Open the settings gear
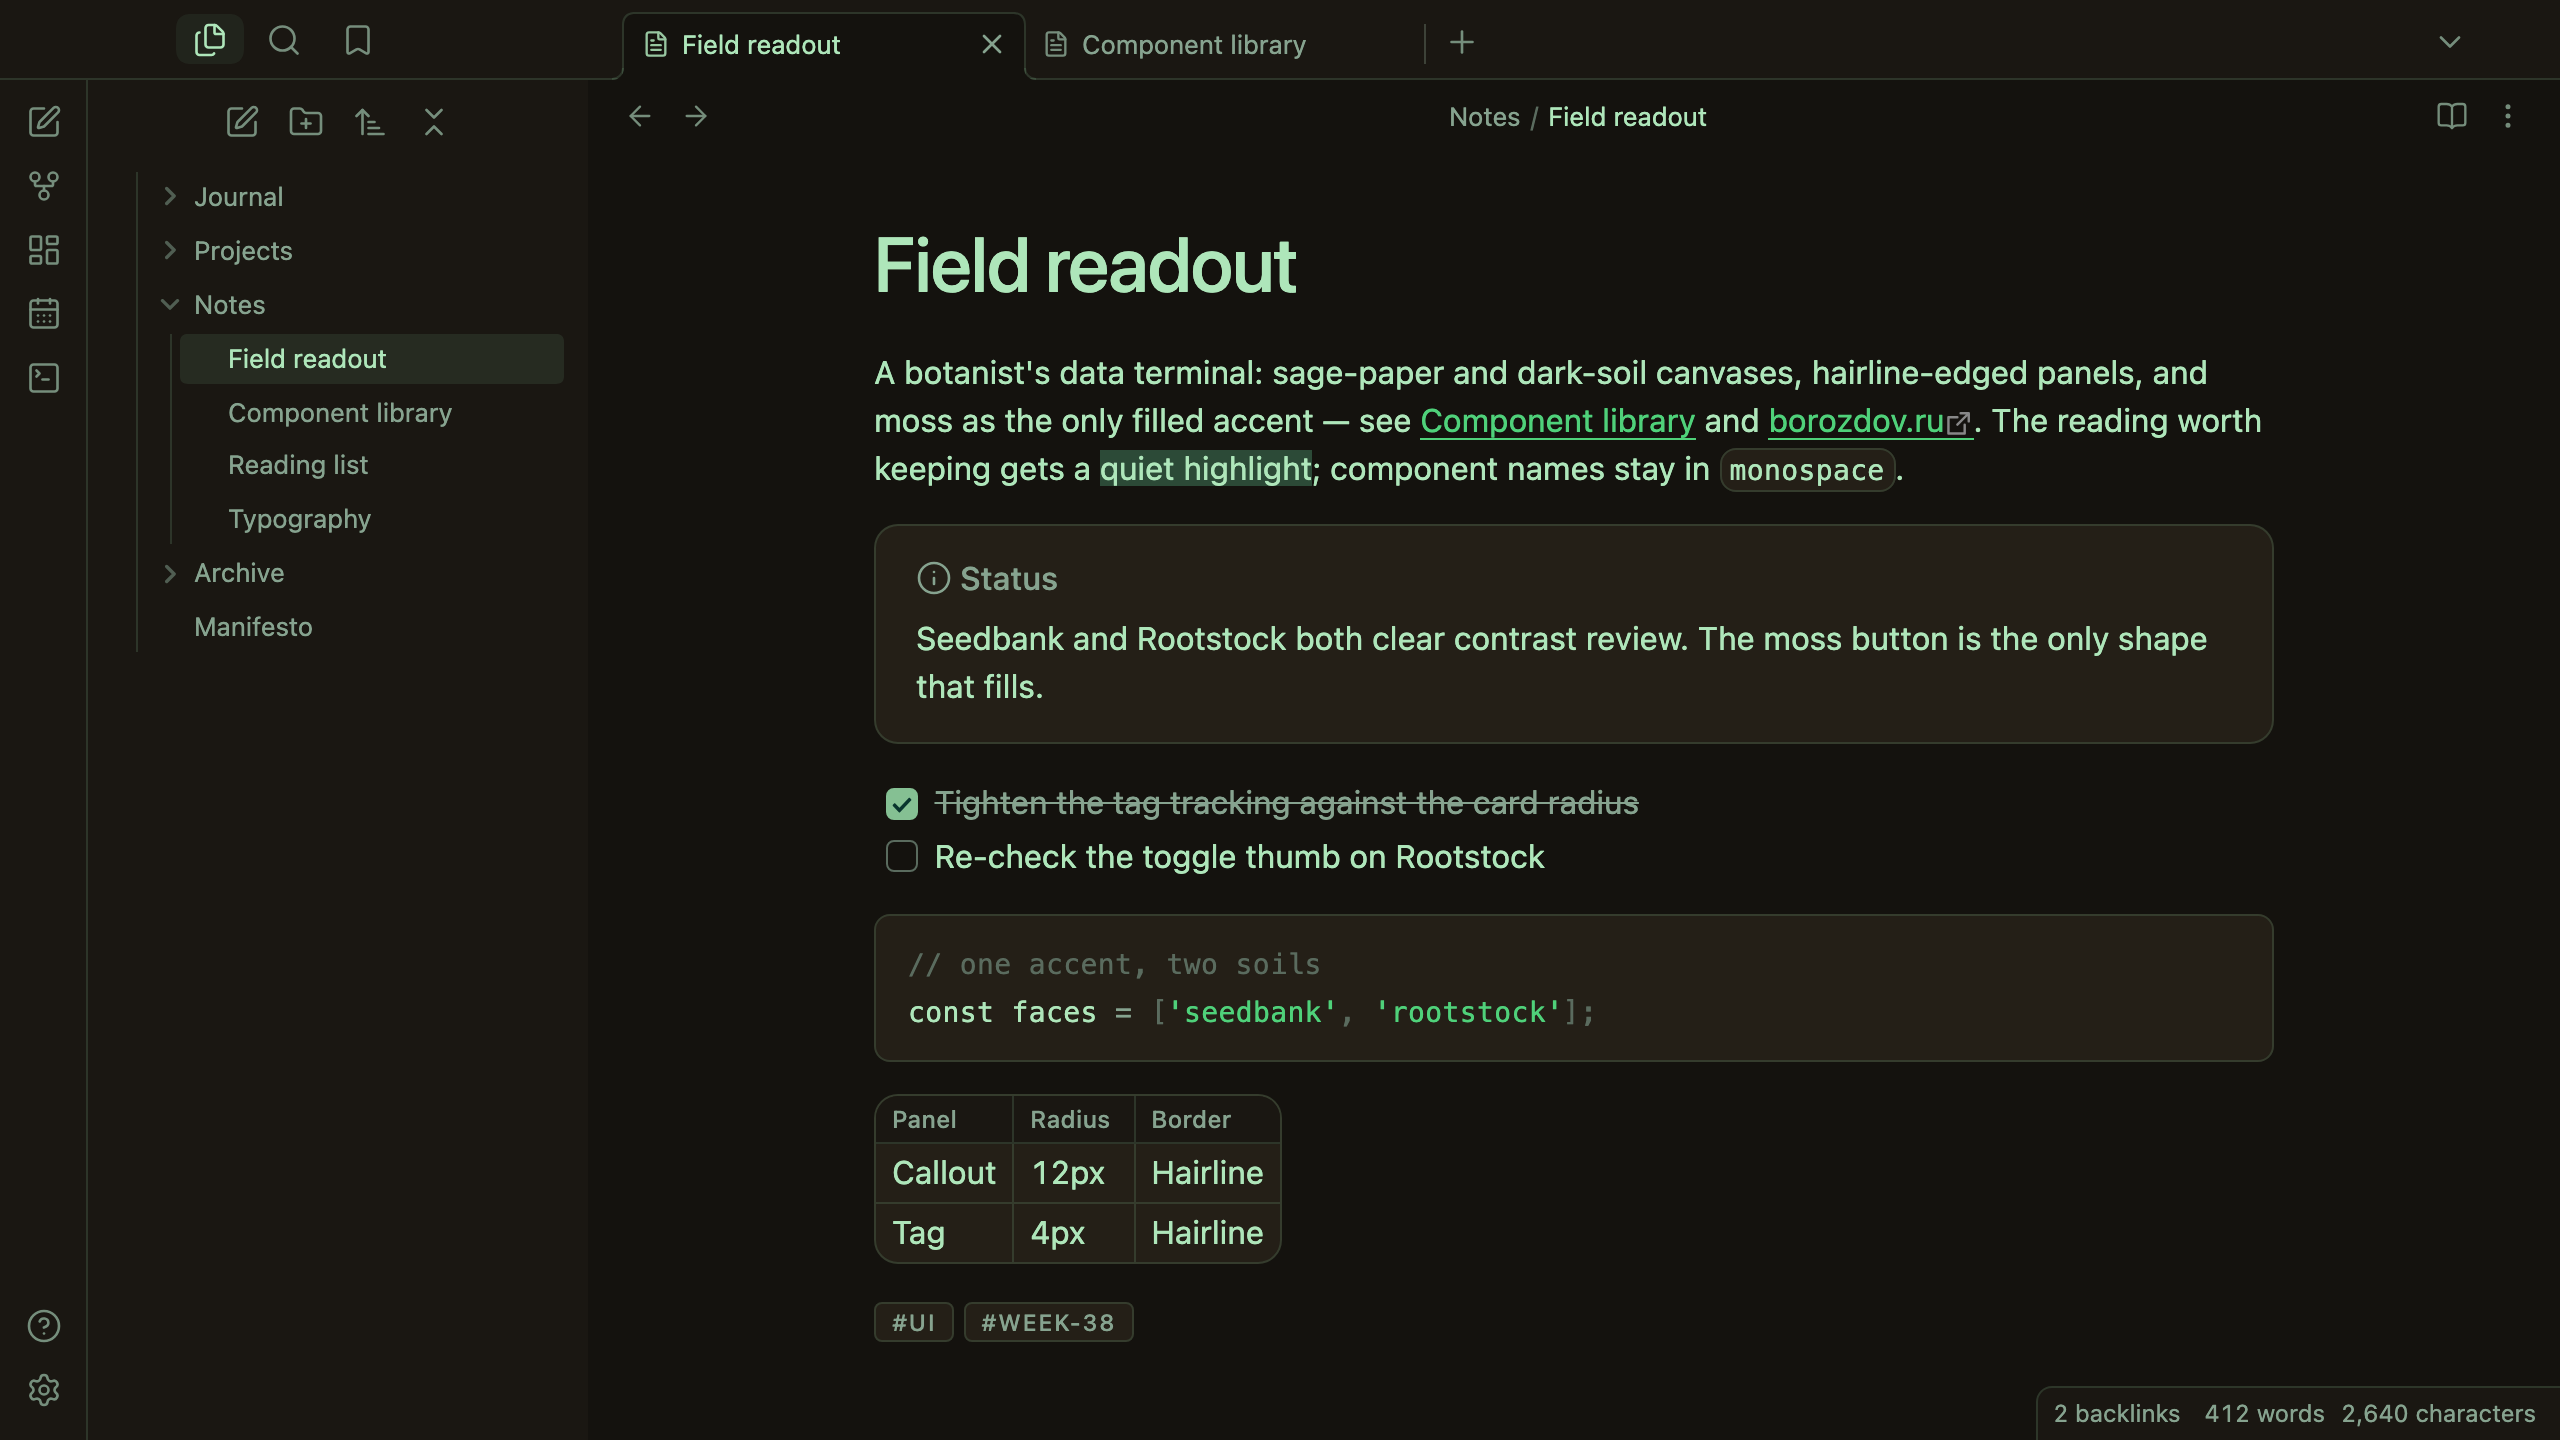The image size is (2560, 1440). (x=44, y=1390)
